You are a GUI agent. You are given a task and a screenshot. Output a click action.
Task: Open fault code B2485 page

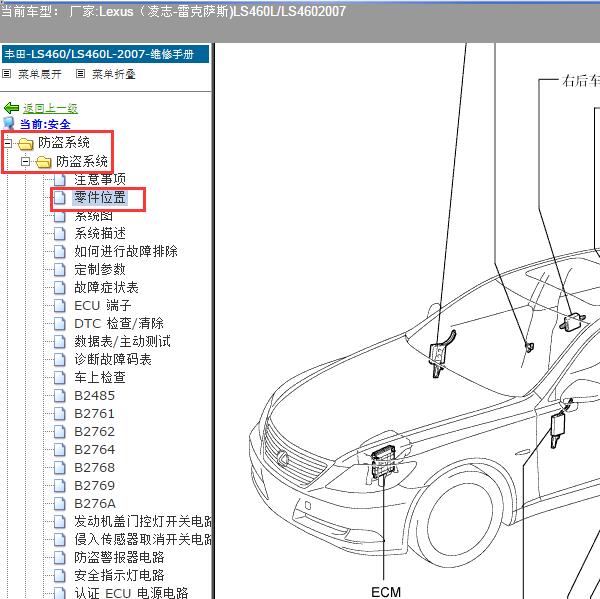tap(95, 395)
